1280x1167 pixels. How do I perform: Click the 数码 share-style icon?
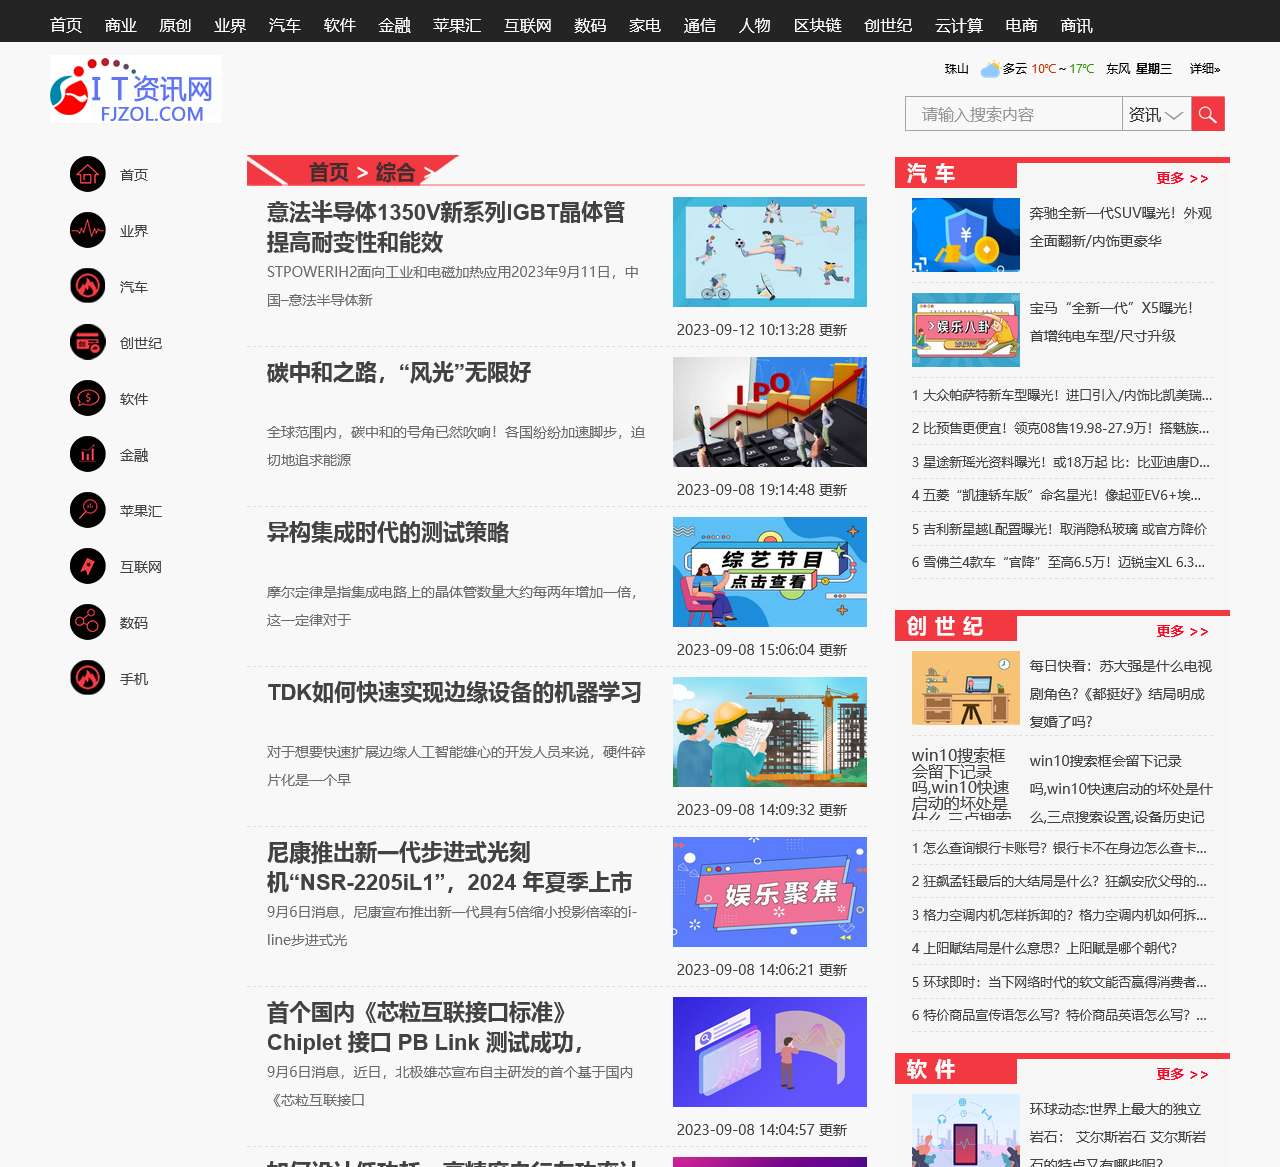[88, 622]
